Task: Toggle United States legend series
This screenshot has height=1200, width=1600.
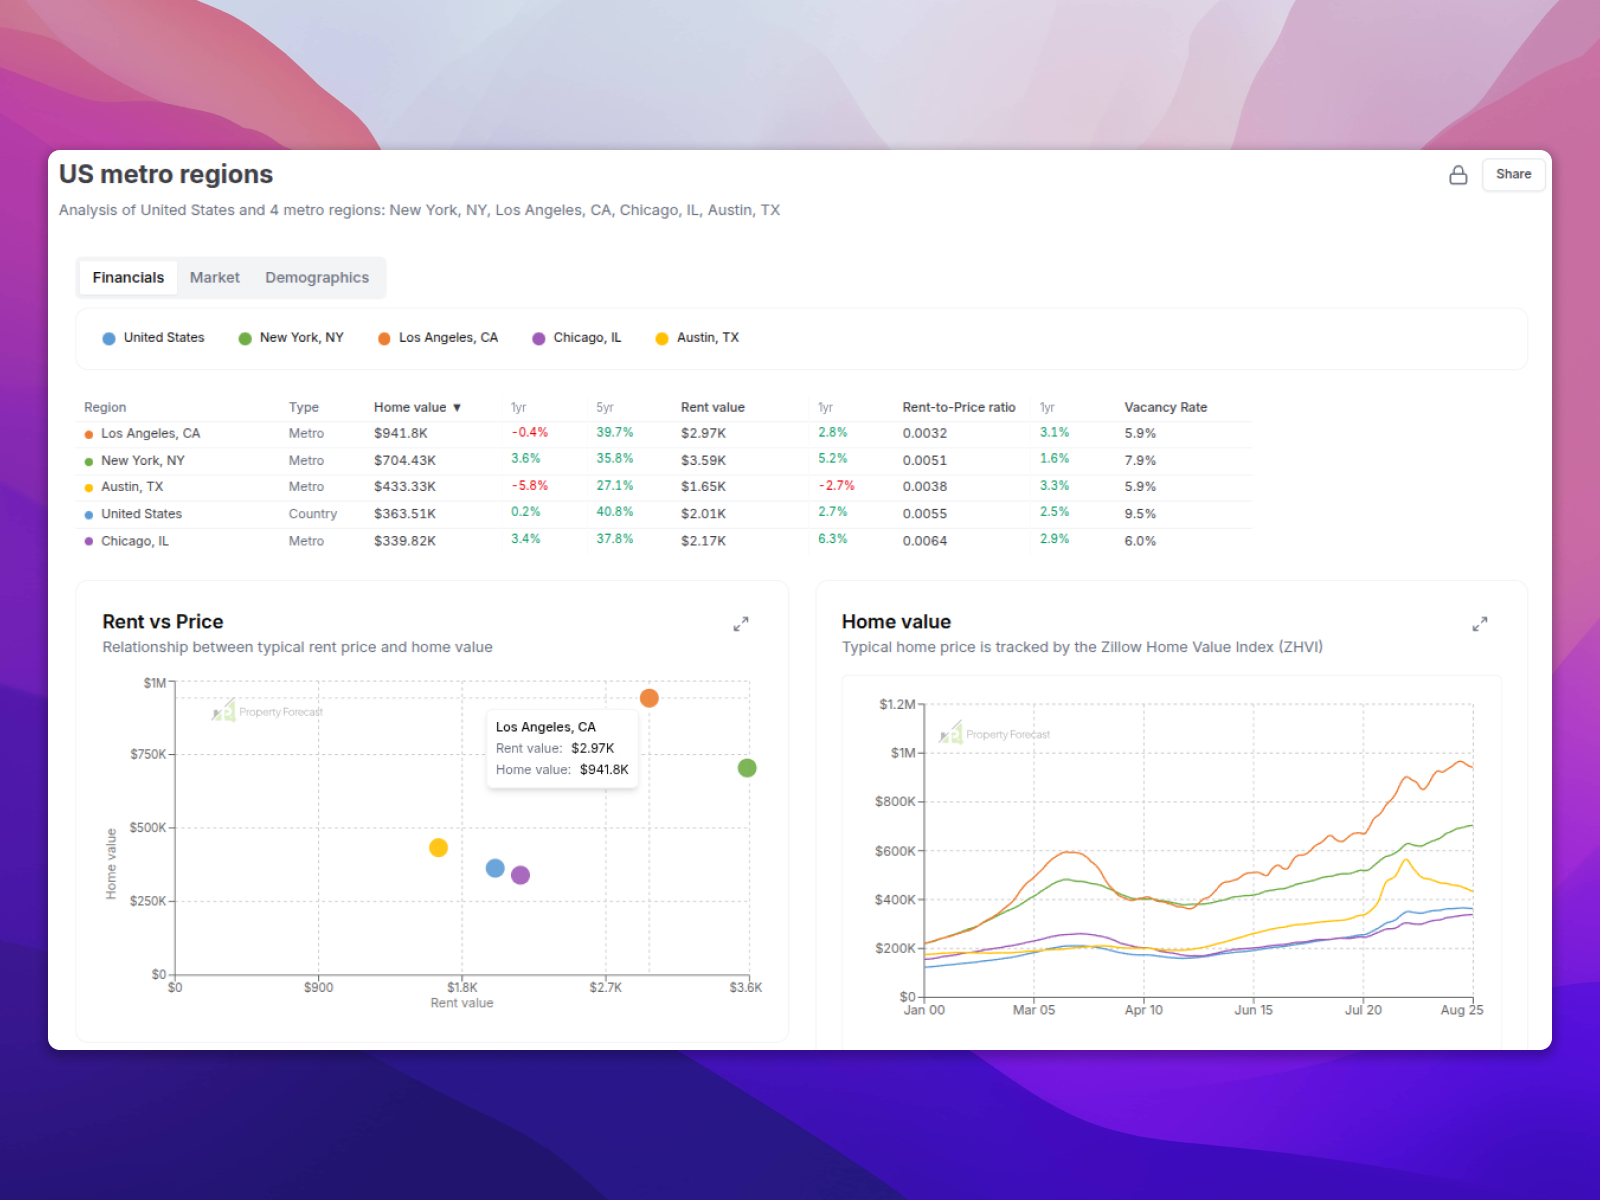Action: [x=154, y=338]
